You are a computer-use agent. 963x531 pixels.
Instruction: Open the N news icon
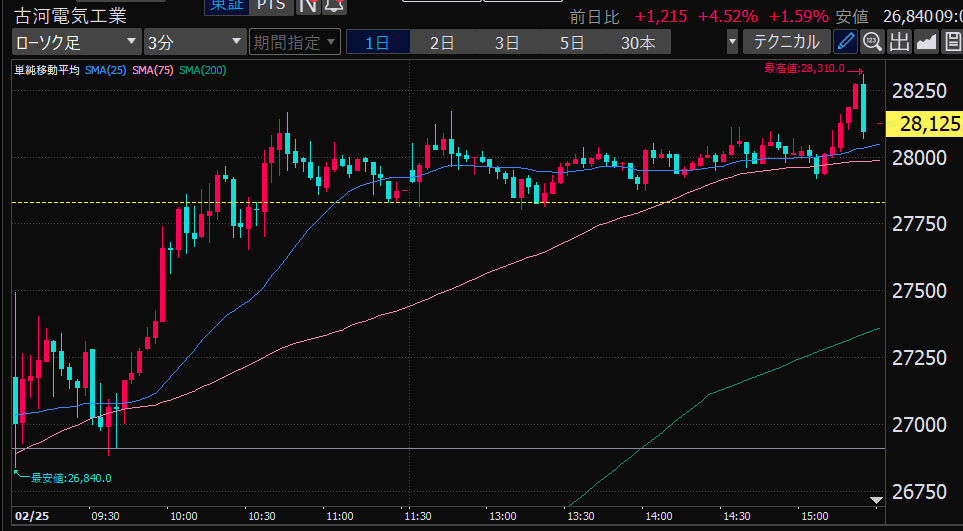click(x=308, y=5)
